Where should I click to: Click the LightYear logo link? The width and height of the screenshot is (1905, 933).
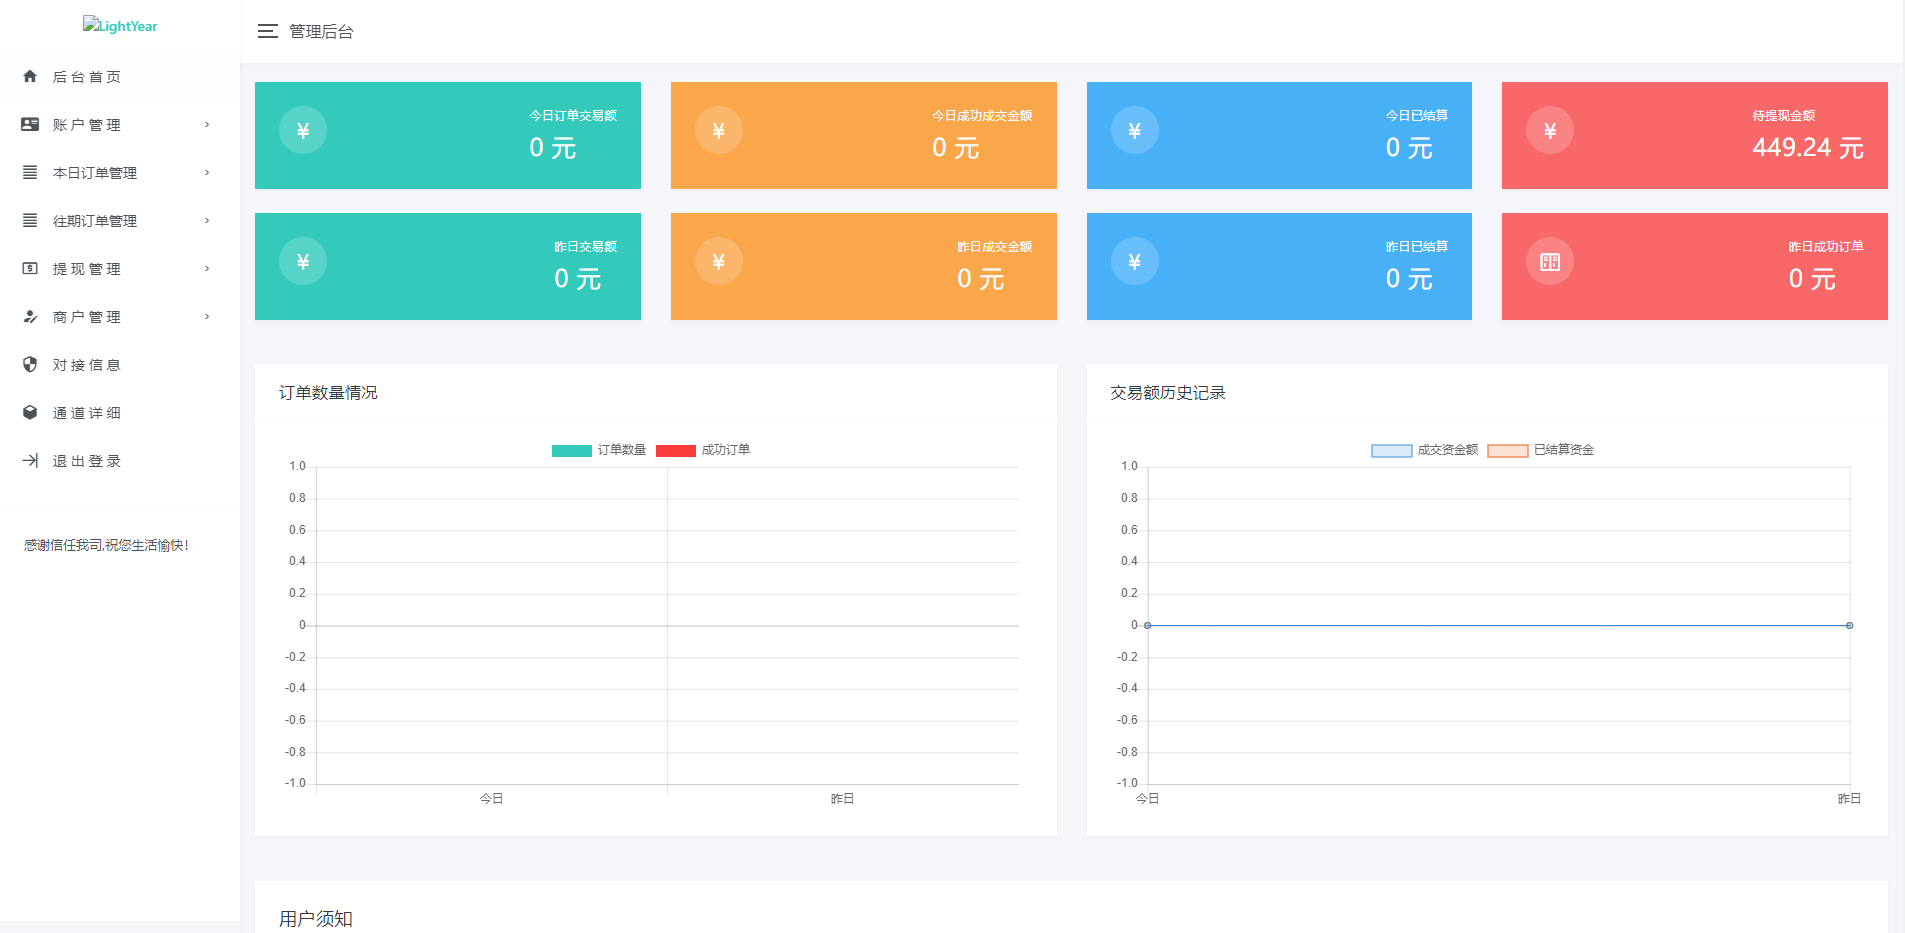[120, 26]
